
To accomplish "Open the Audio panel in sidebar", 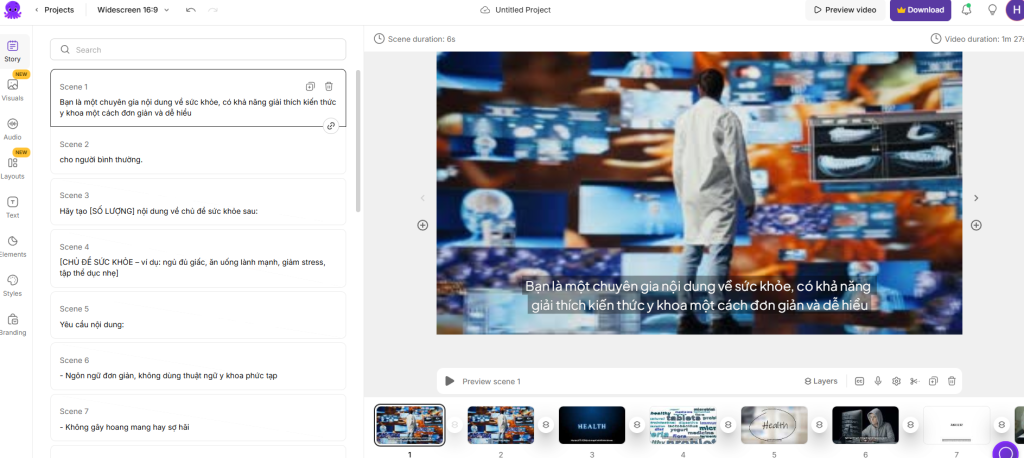I will 12,127.
